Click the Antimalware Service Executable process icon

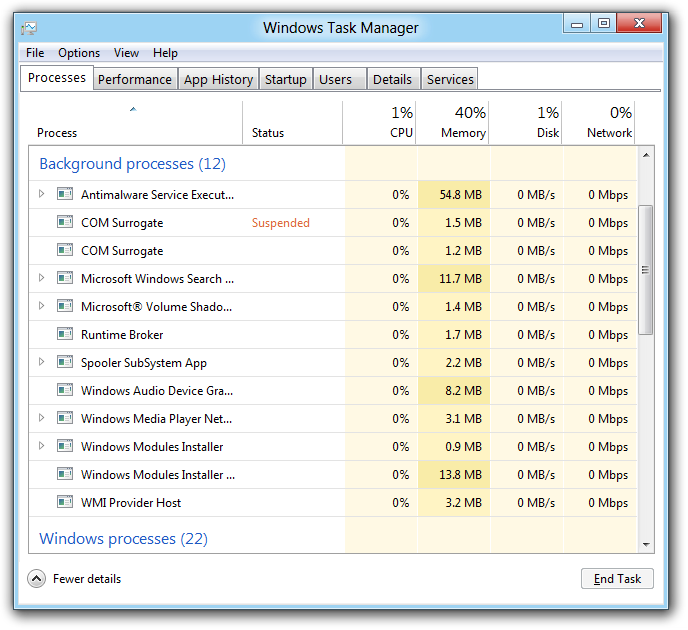pyautogui.click(x=65, y=195)
